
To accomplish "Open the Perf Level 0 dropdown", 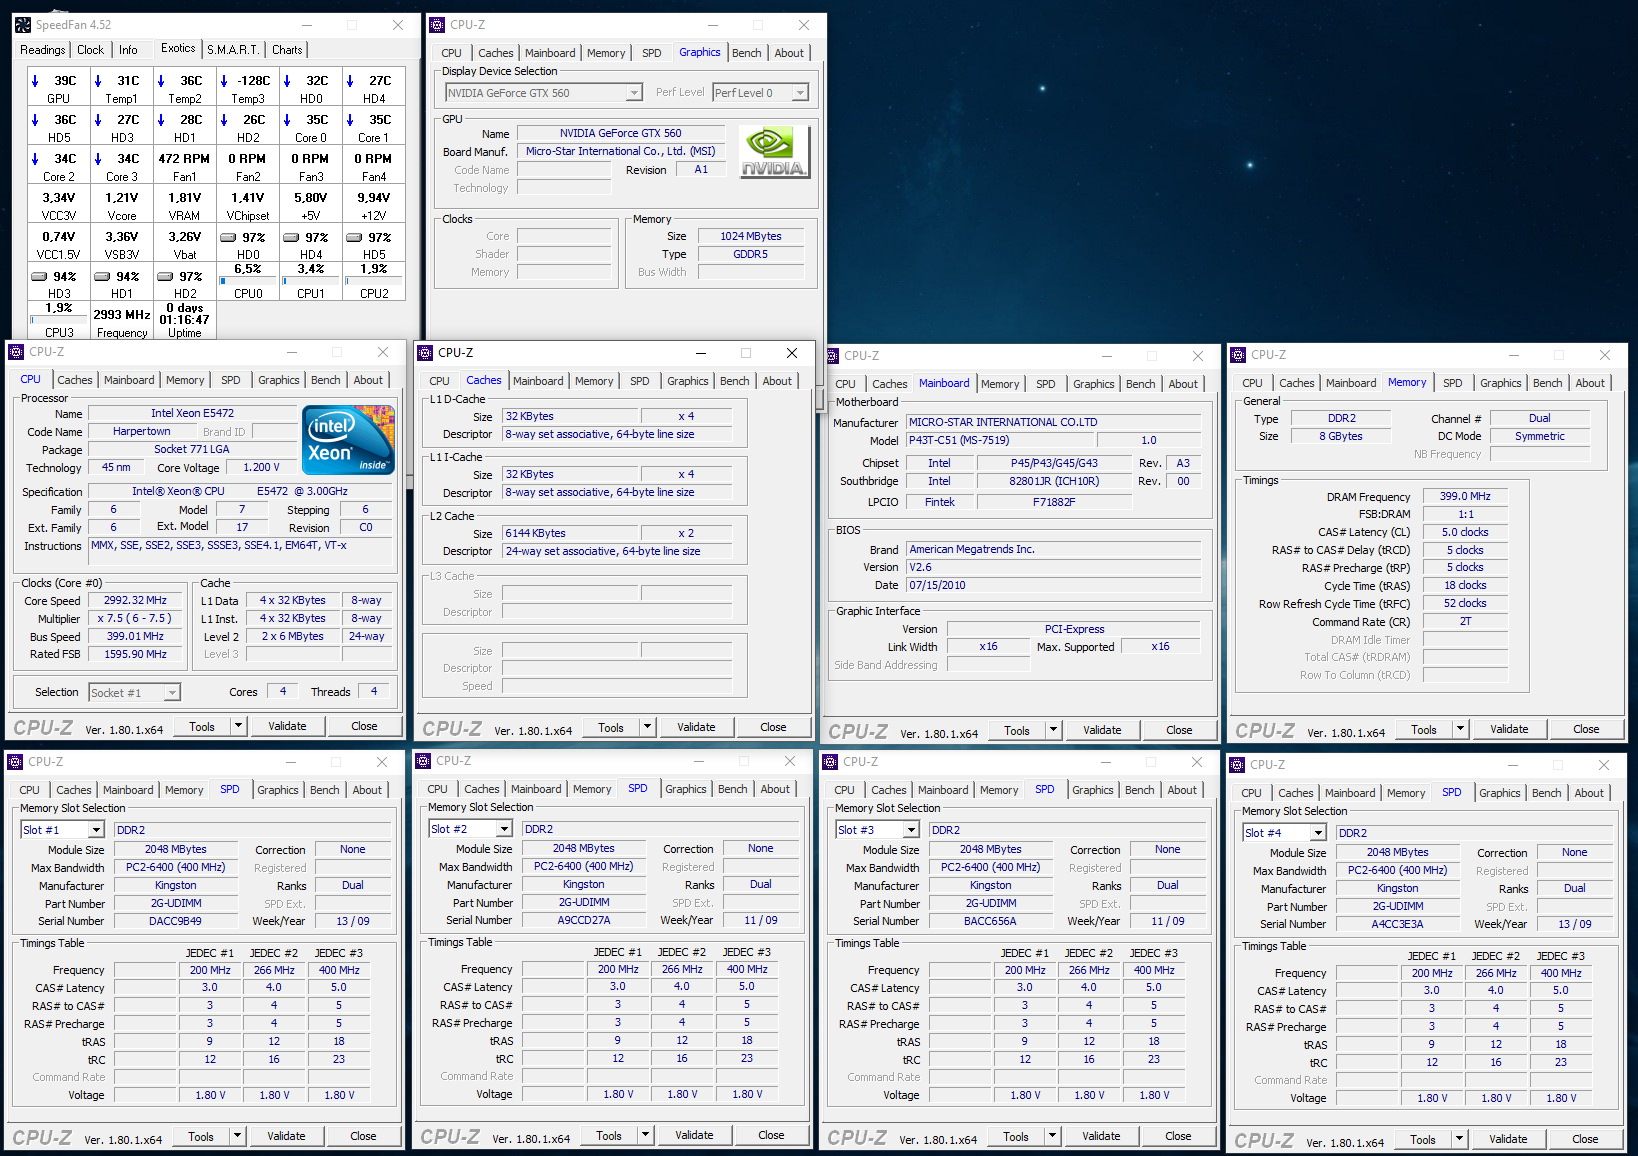I will tap(800, 93).
